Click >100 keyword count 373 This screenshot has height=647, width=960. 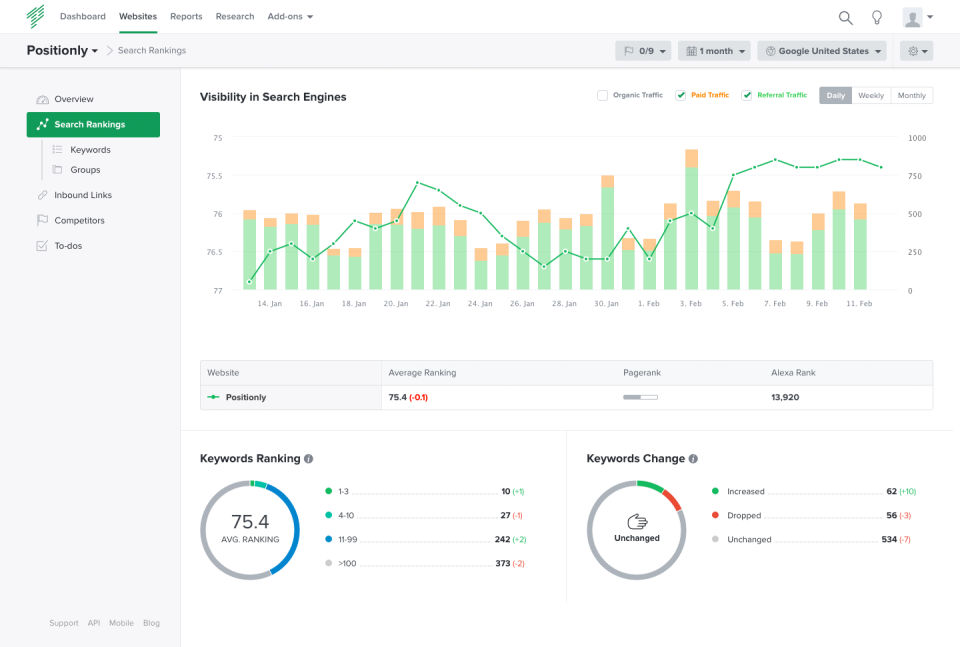click(x=503, y=563)
